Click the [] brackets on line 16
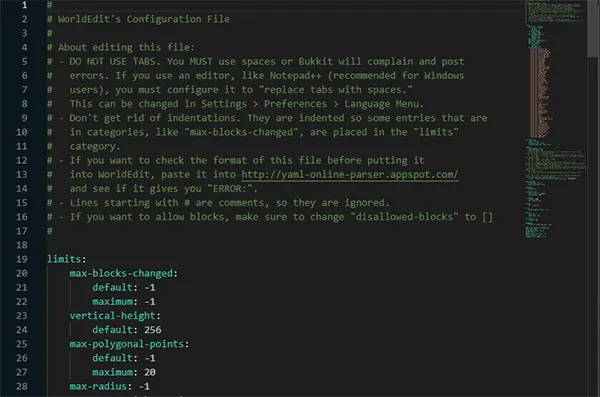600x397 pixels. [x=488, y=217]
